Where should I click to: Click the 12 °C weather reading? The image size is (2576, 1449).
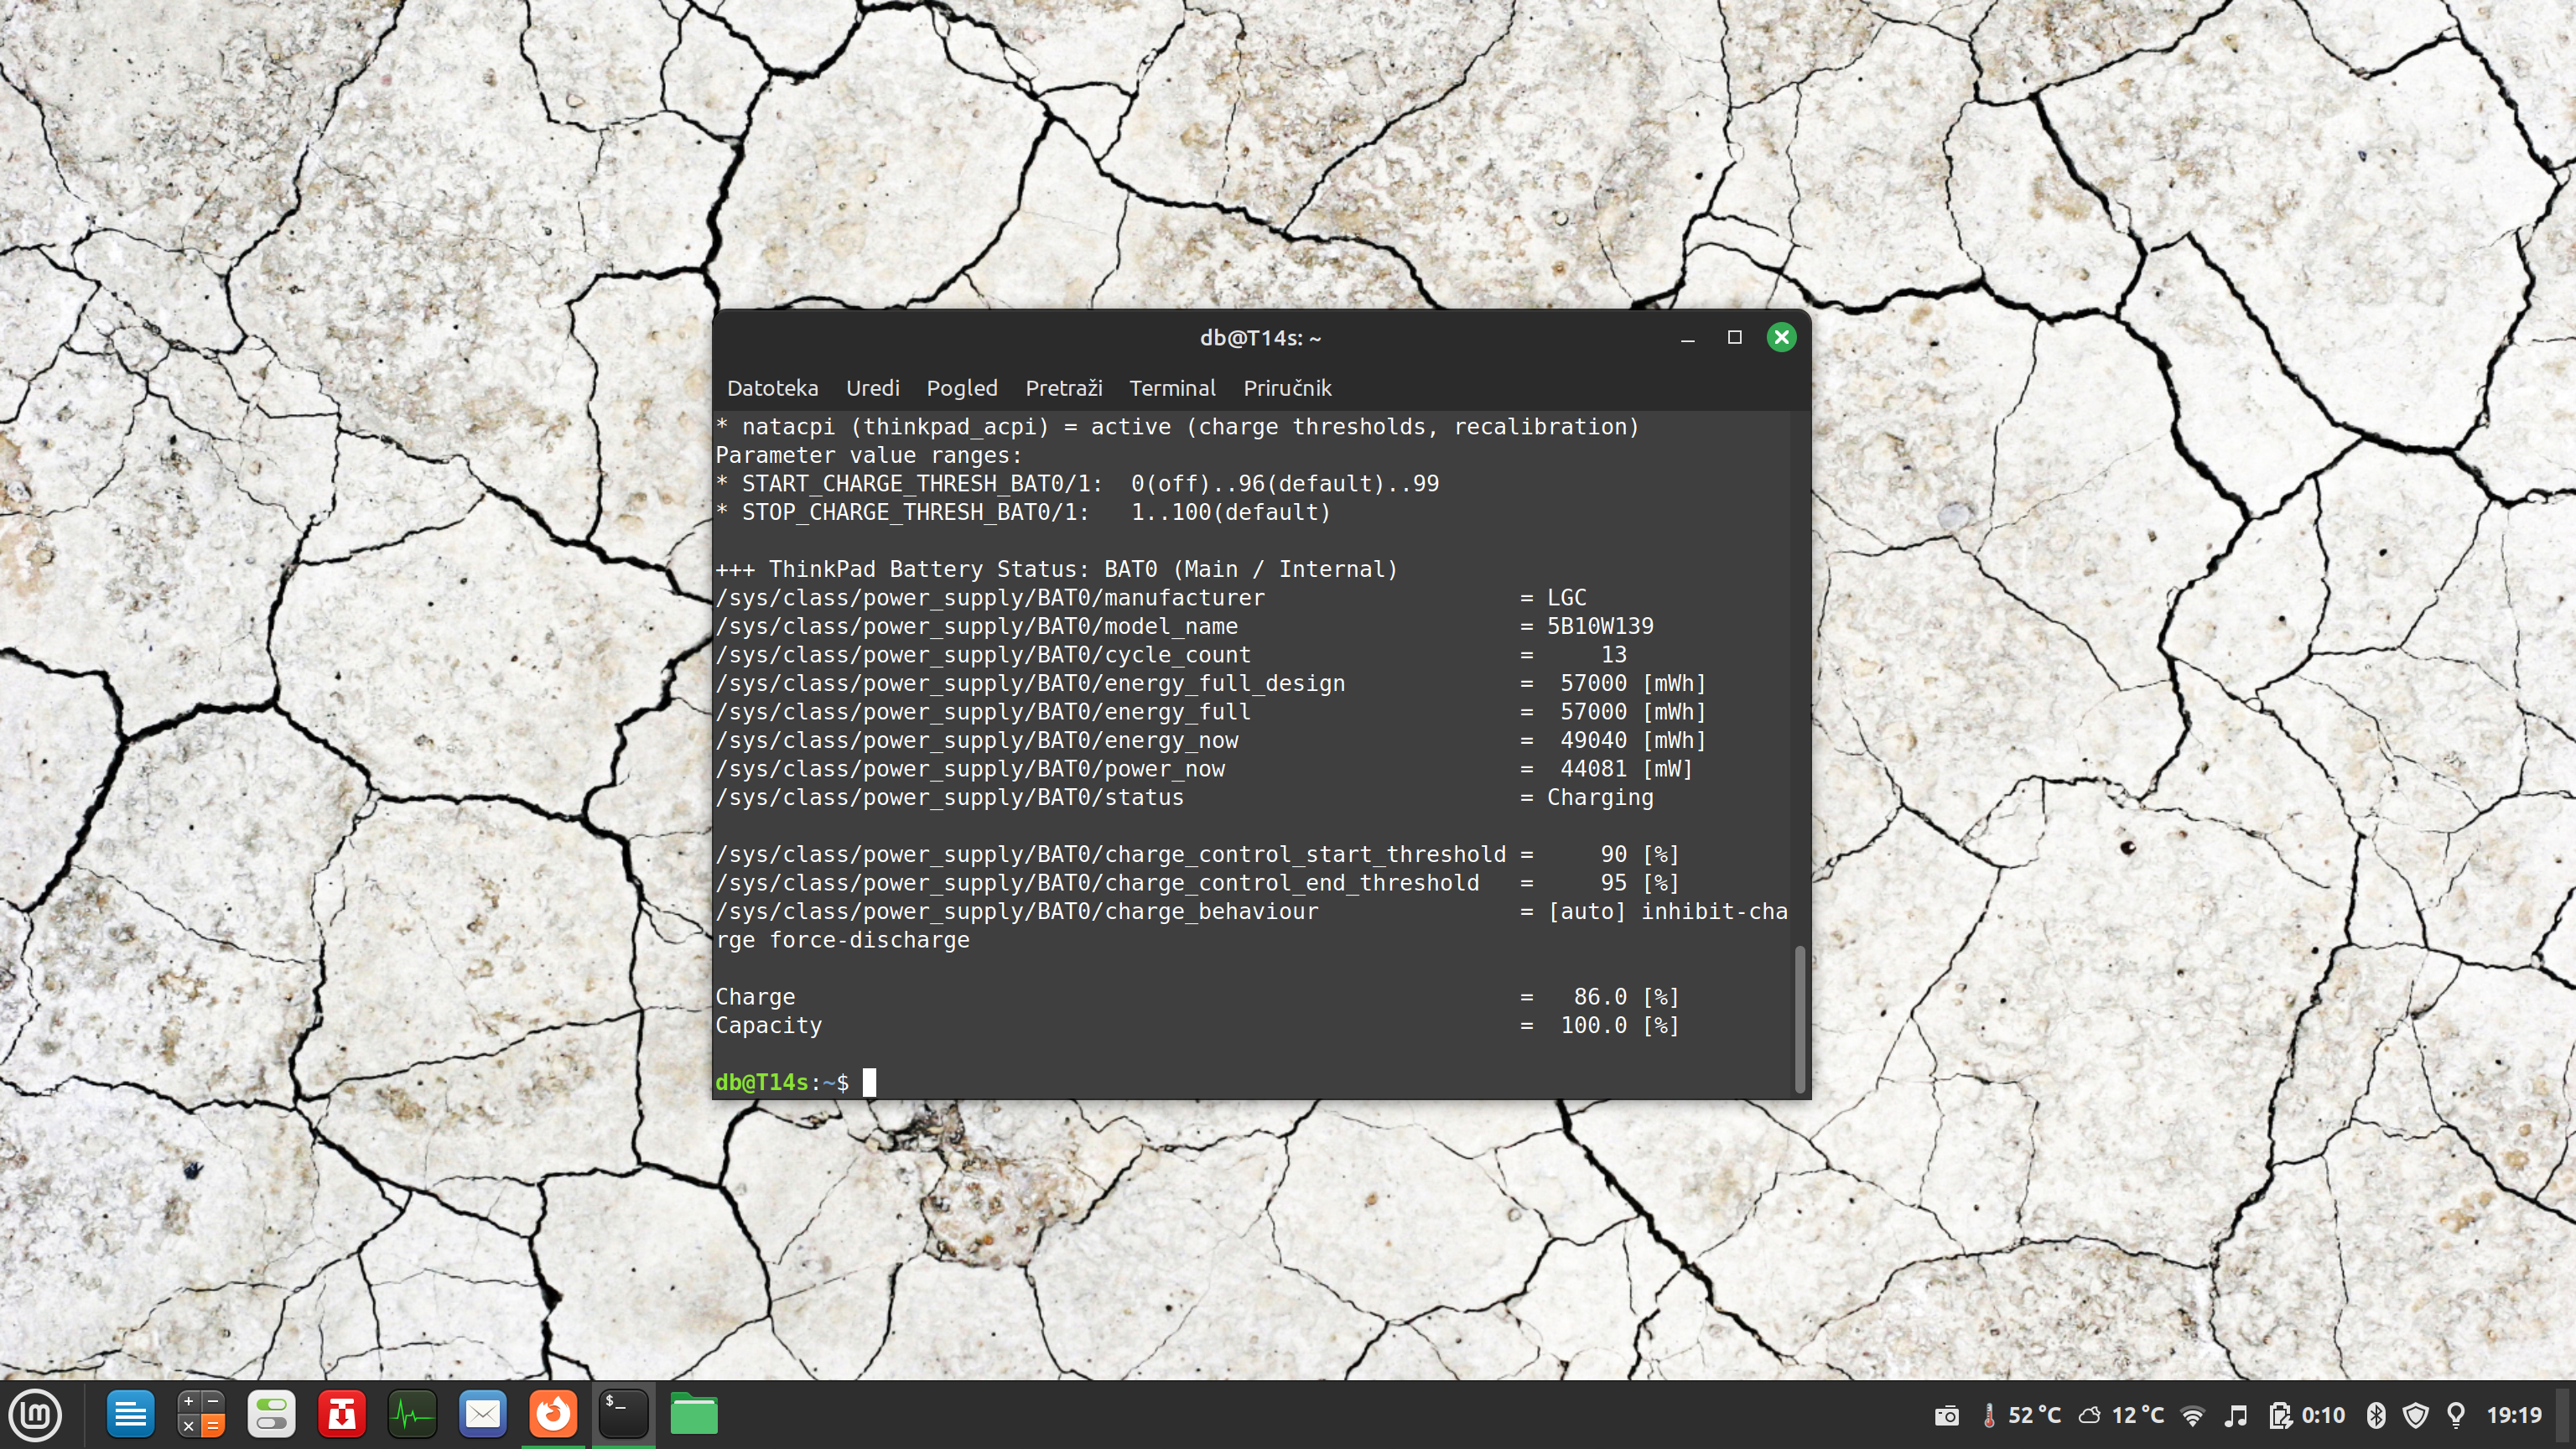pyautogui.click(x=2137, y=1415)
